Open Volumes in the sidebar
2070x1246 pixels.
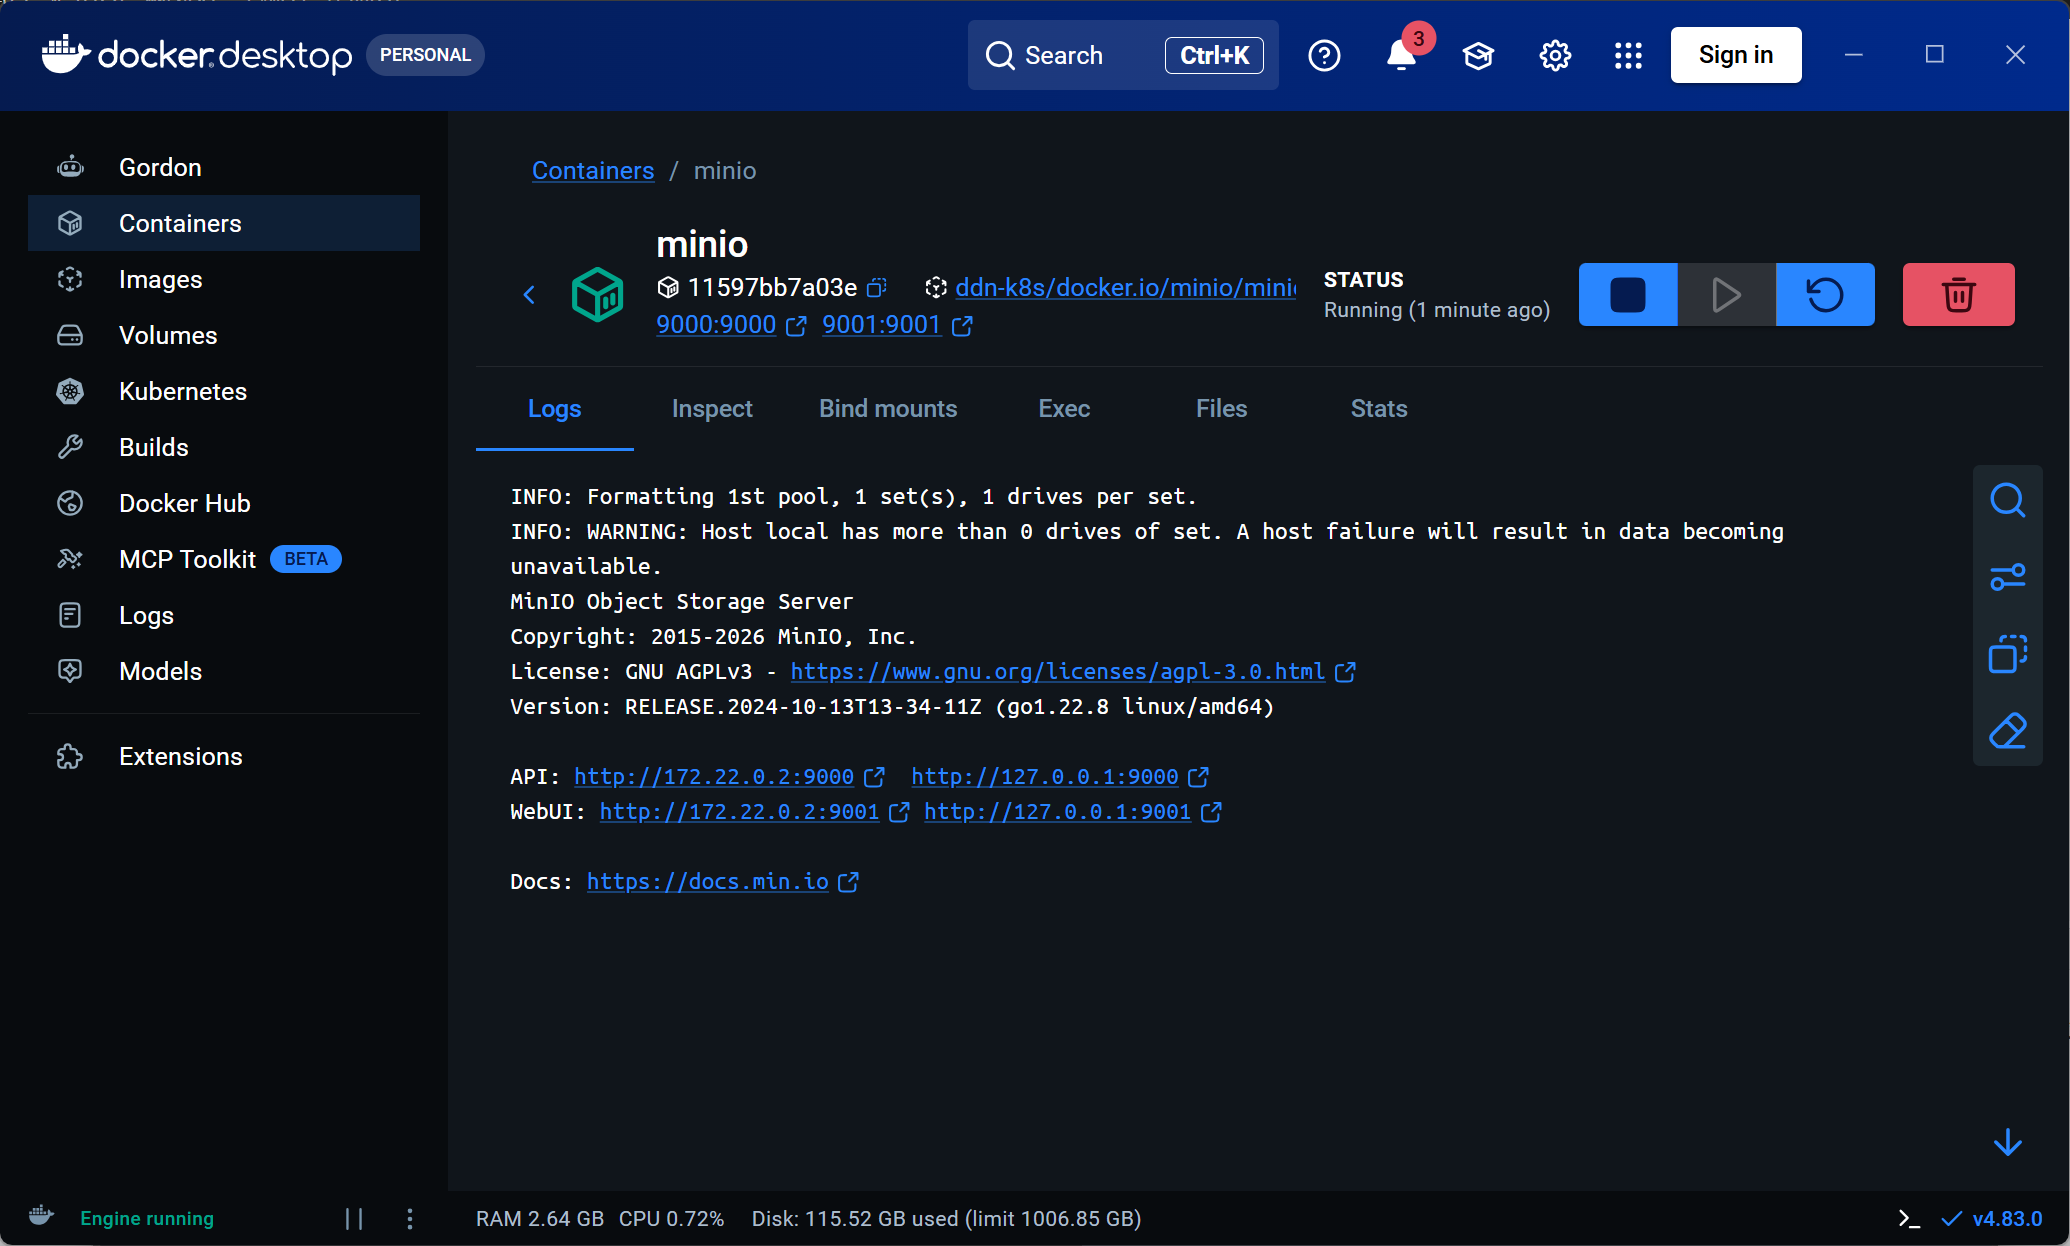click(x=224, y=335)
